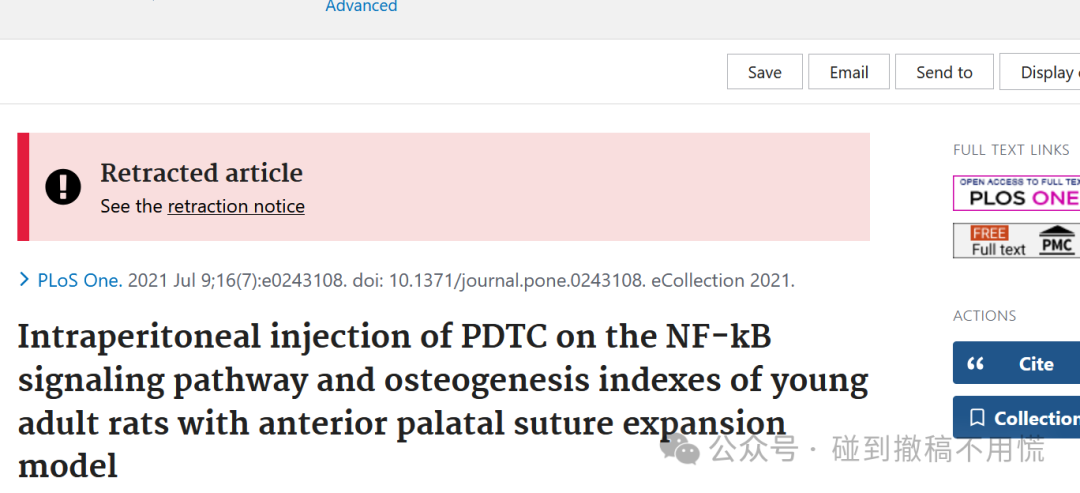
Task: Click the Cite button label
Action: click(1036, 364)
